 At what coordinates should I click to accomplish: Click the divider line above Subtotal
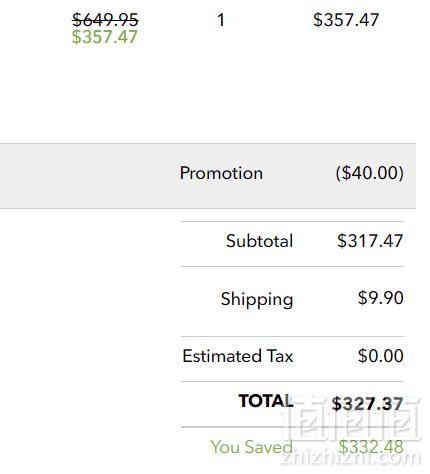[x=292, y=221]
